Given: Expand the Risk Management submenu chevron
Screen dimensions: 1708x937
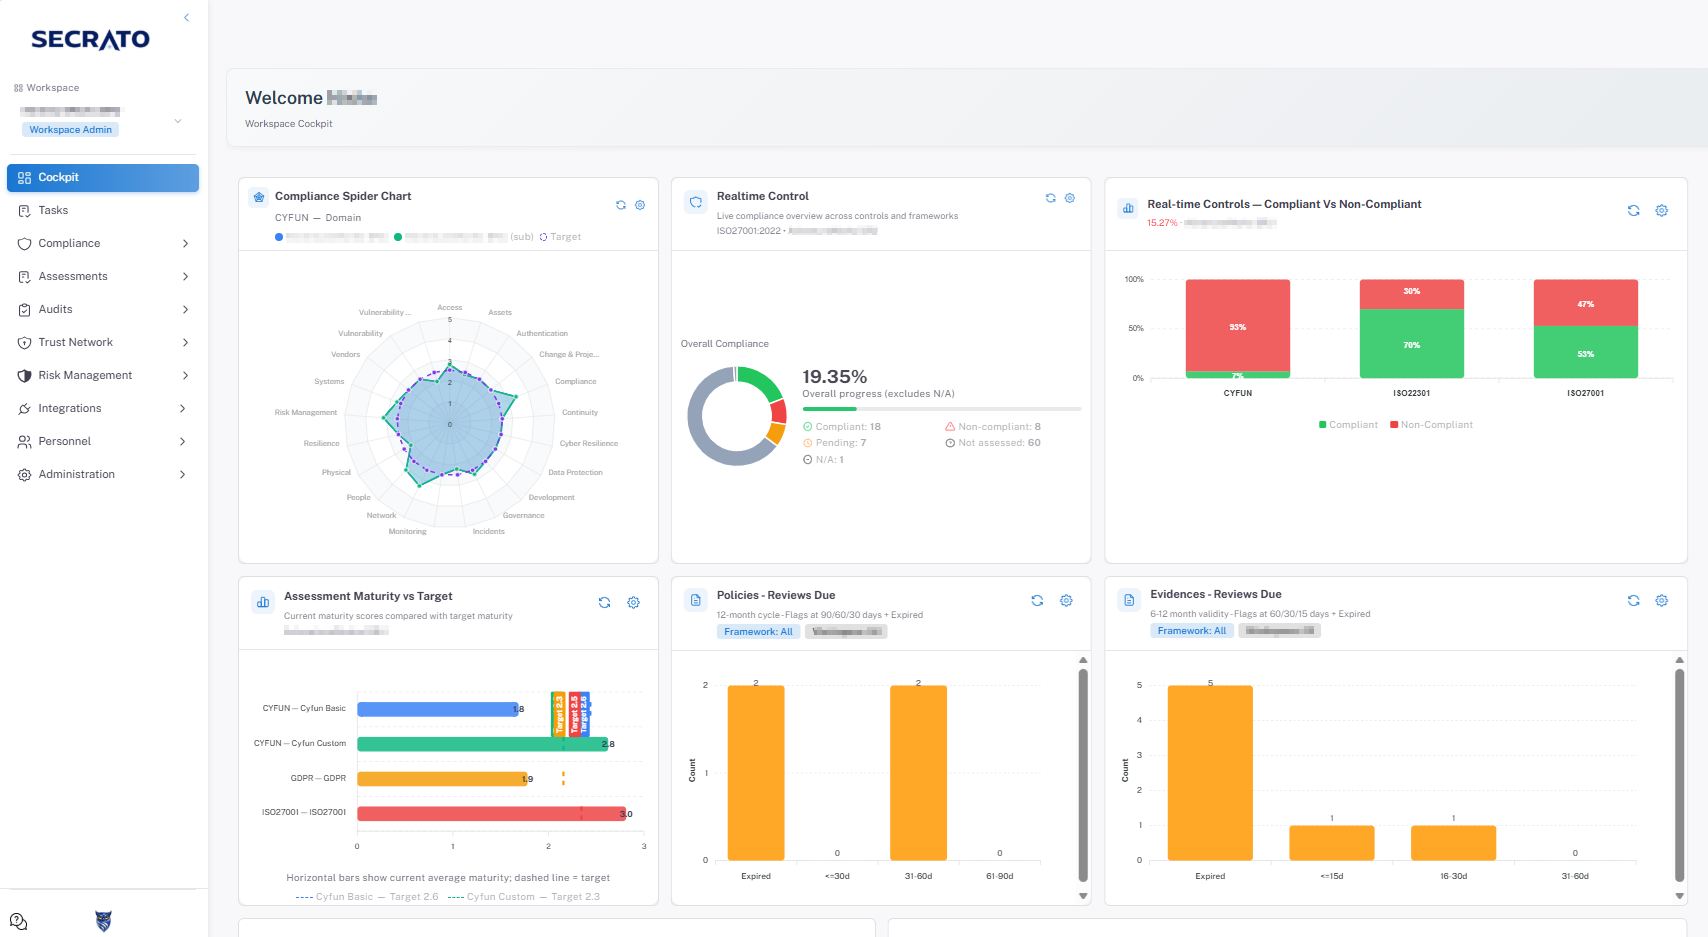Looking at the screenshot, I should pyautogui.click(x=185, y=375).
